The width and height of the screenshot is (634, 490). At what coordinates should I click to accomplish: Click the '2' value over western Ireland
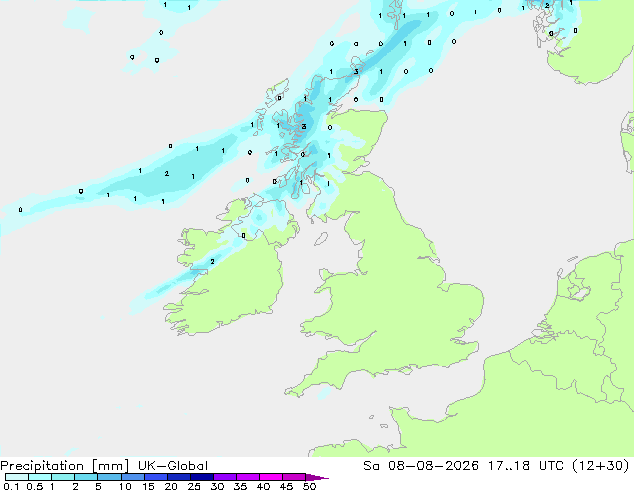[x=213, y=262]
